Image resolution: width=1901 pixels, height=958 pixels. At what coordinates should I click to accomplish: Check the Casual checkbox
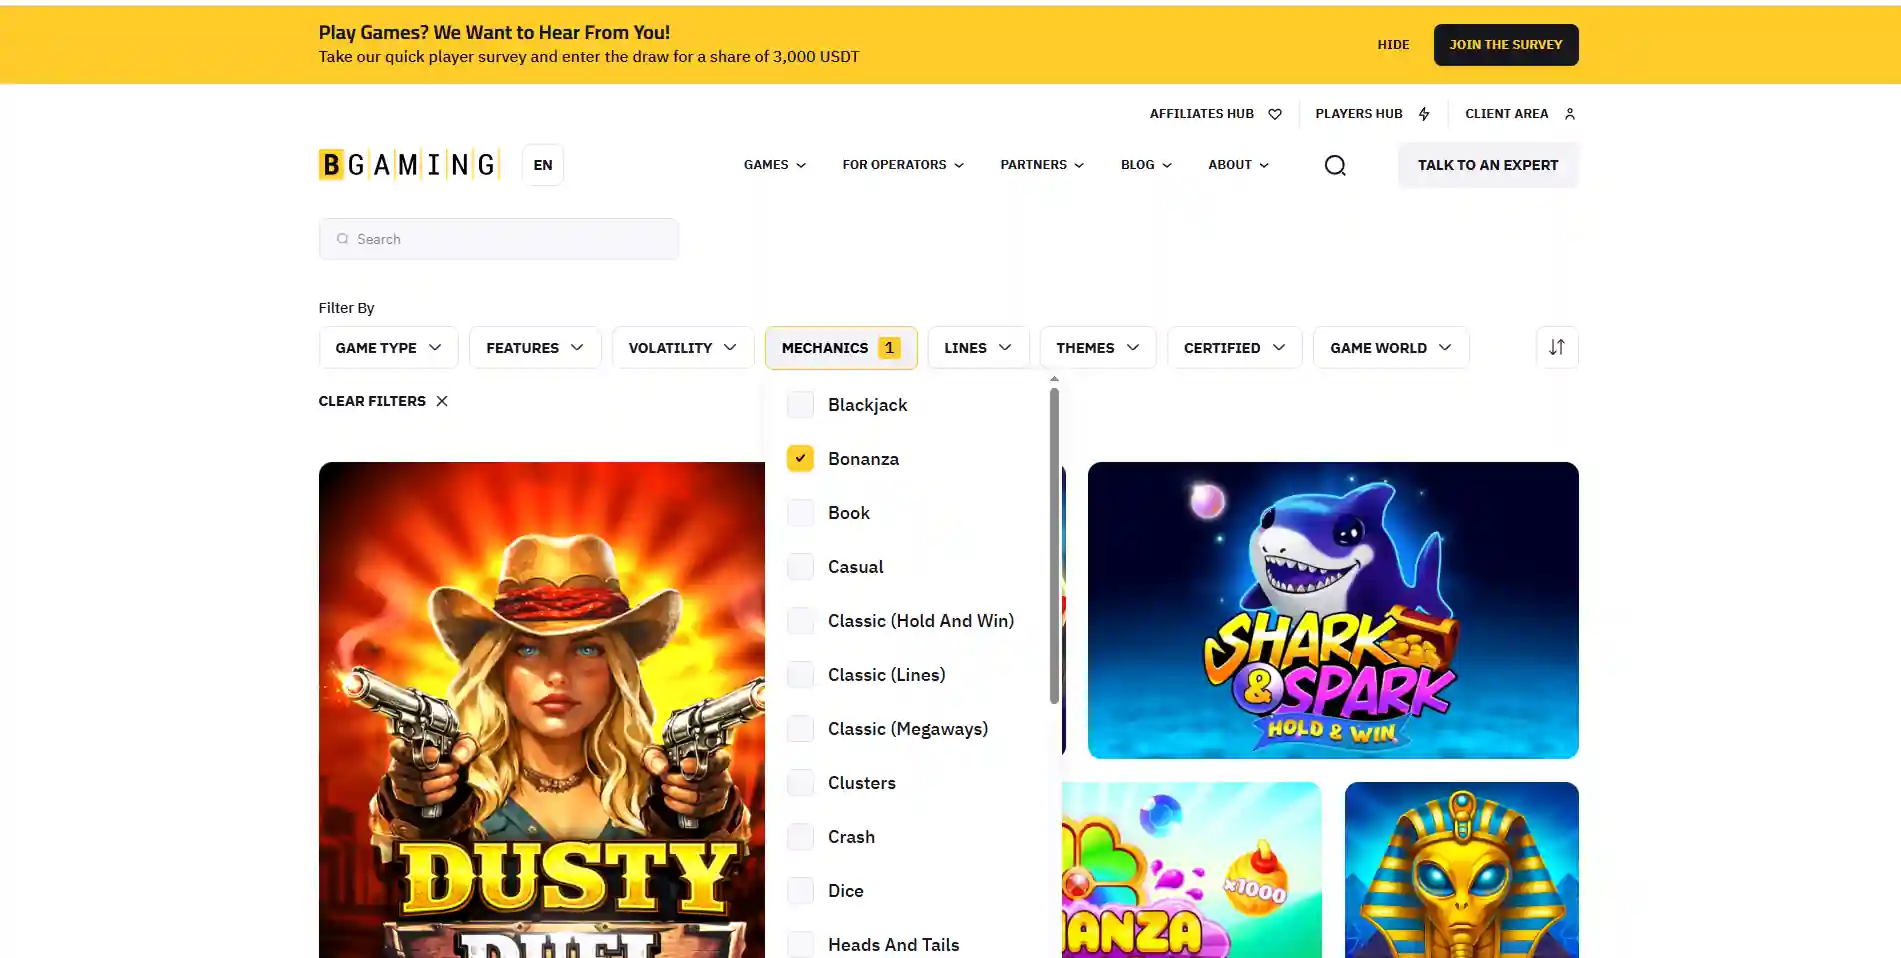coord(800,567)
